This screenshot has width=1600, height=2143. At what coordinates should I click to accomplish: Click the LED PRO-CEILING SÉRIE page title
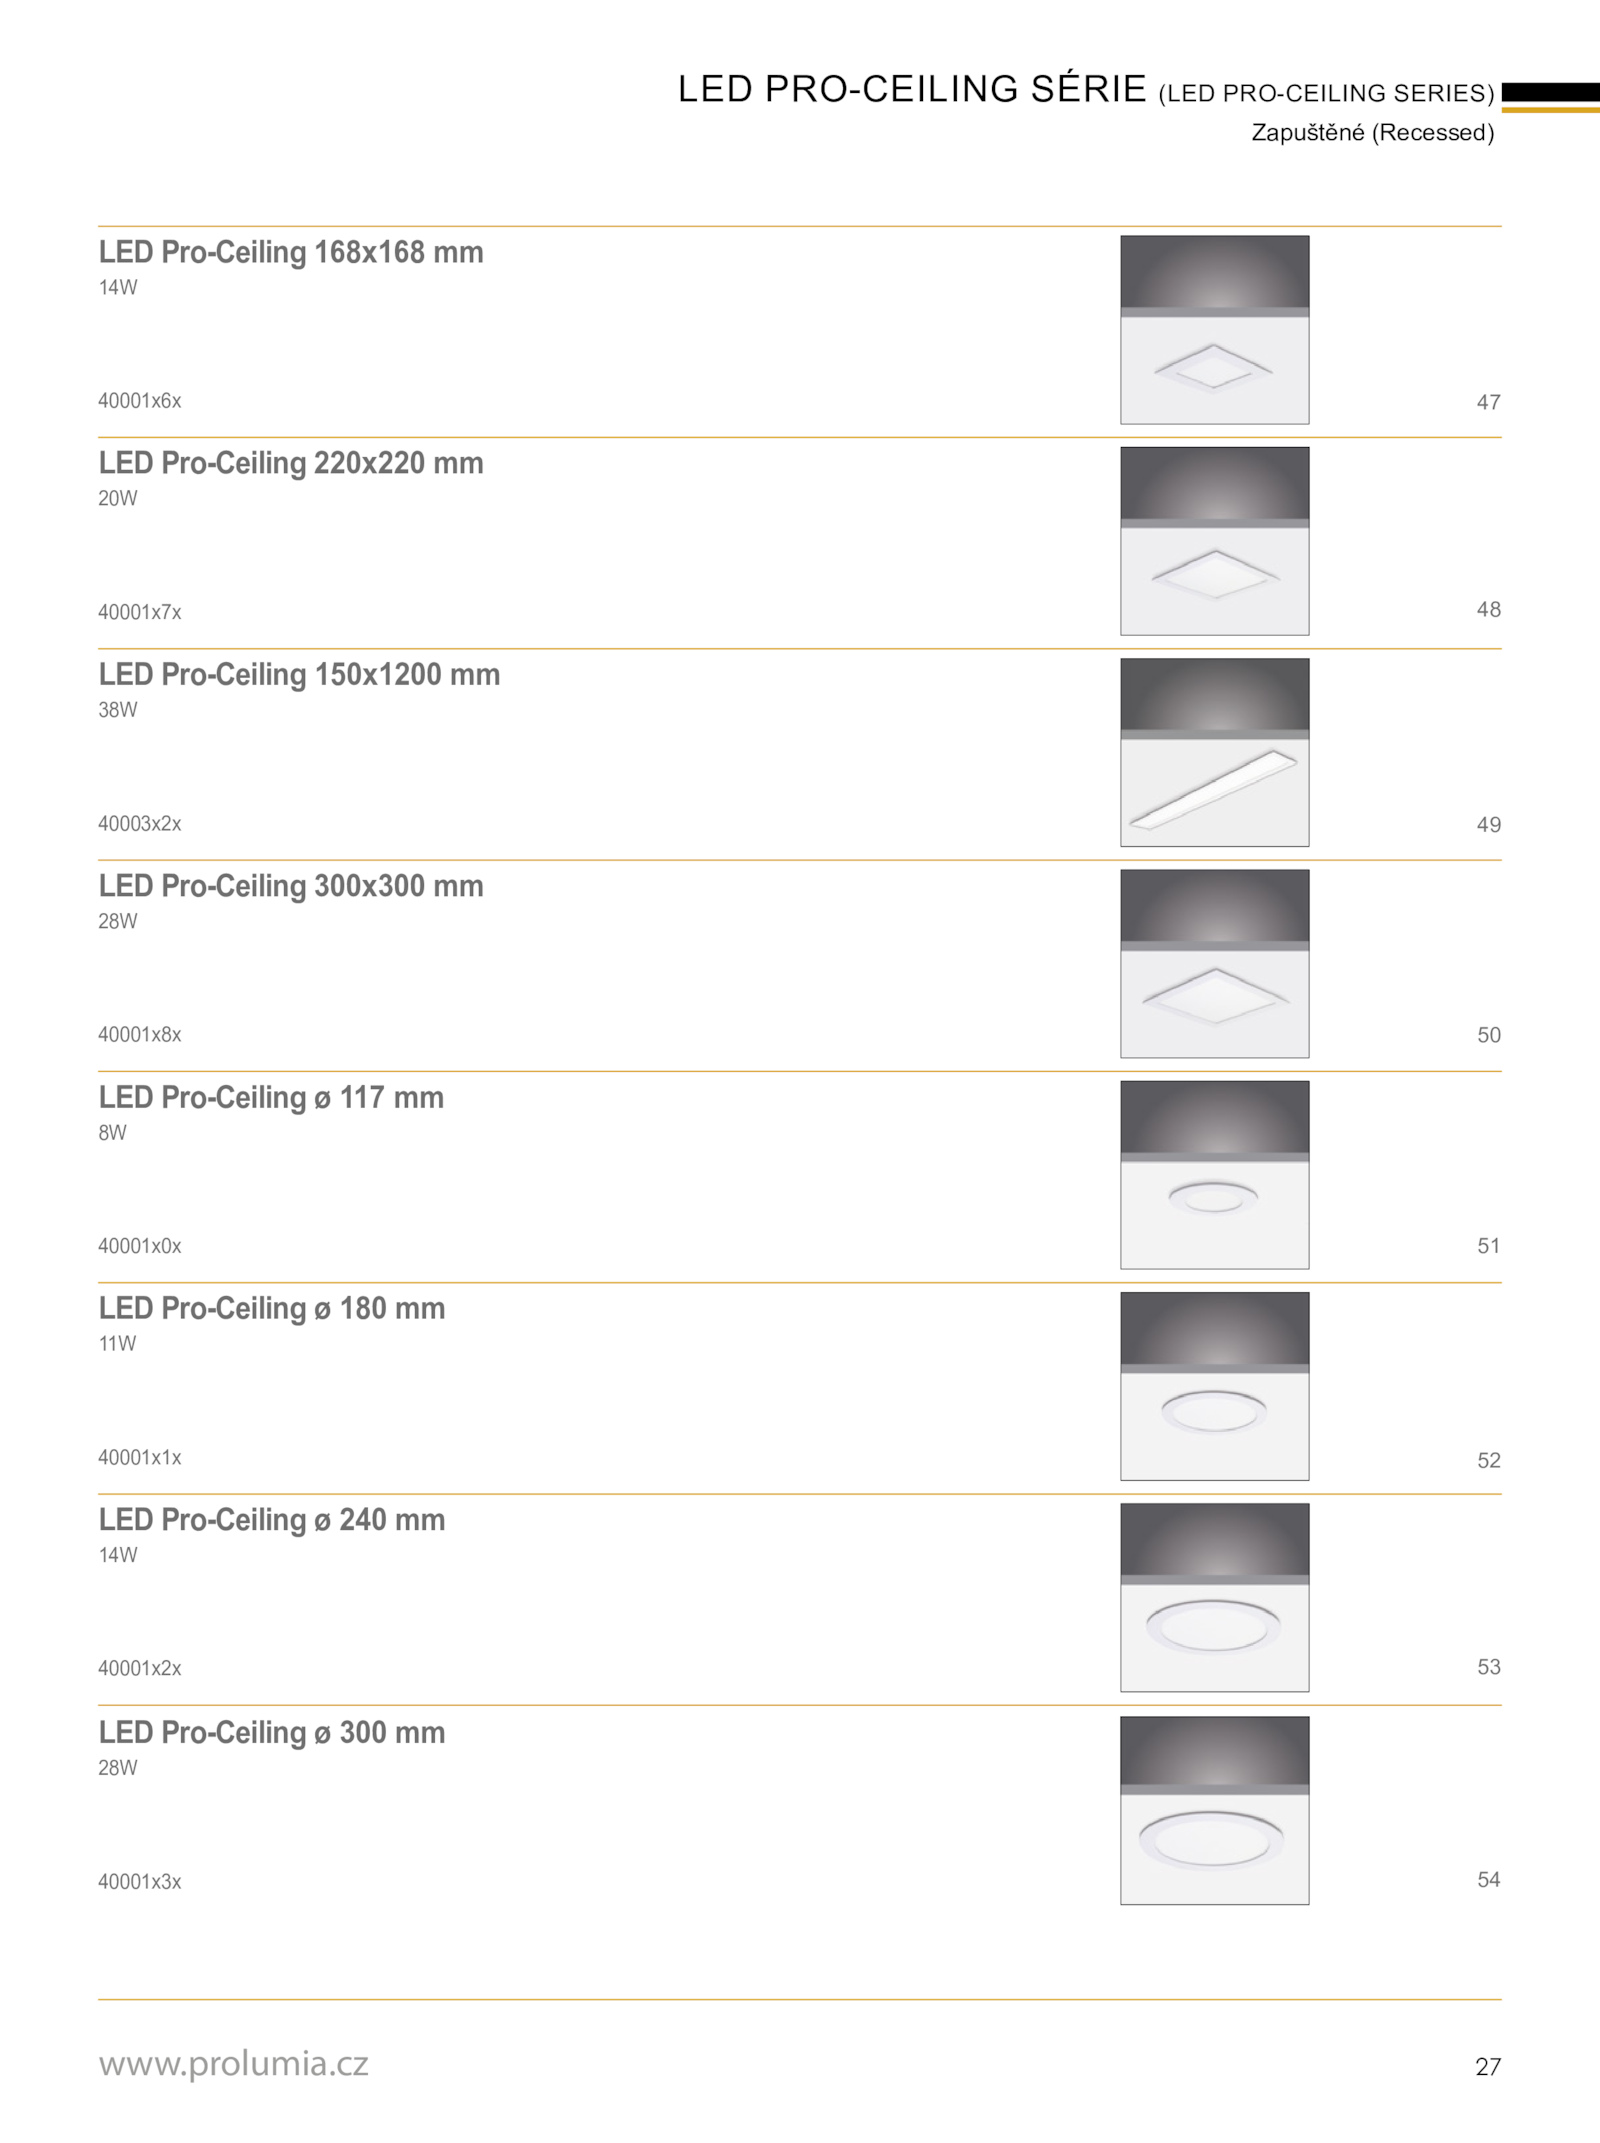point(912,89)
